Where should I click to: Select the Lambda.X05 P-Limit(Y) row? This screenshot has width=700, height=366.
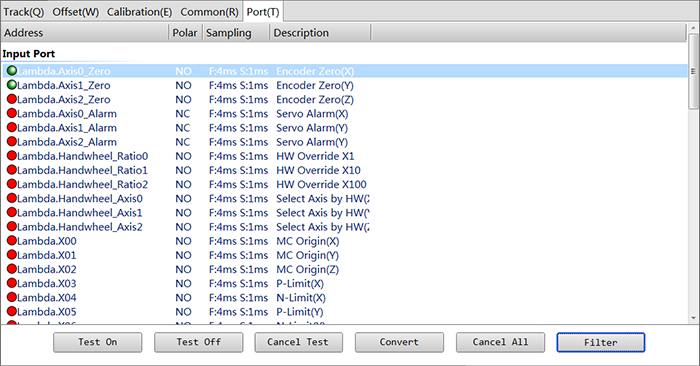tap(345, 312)
